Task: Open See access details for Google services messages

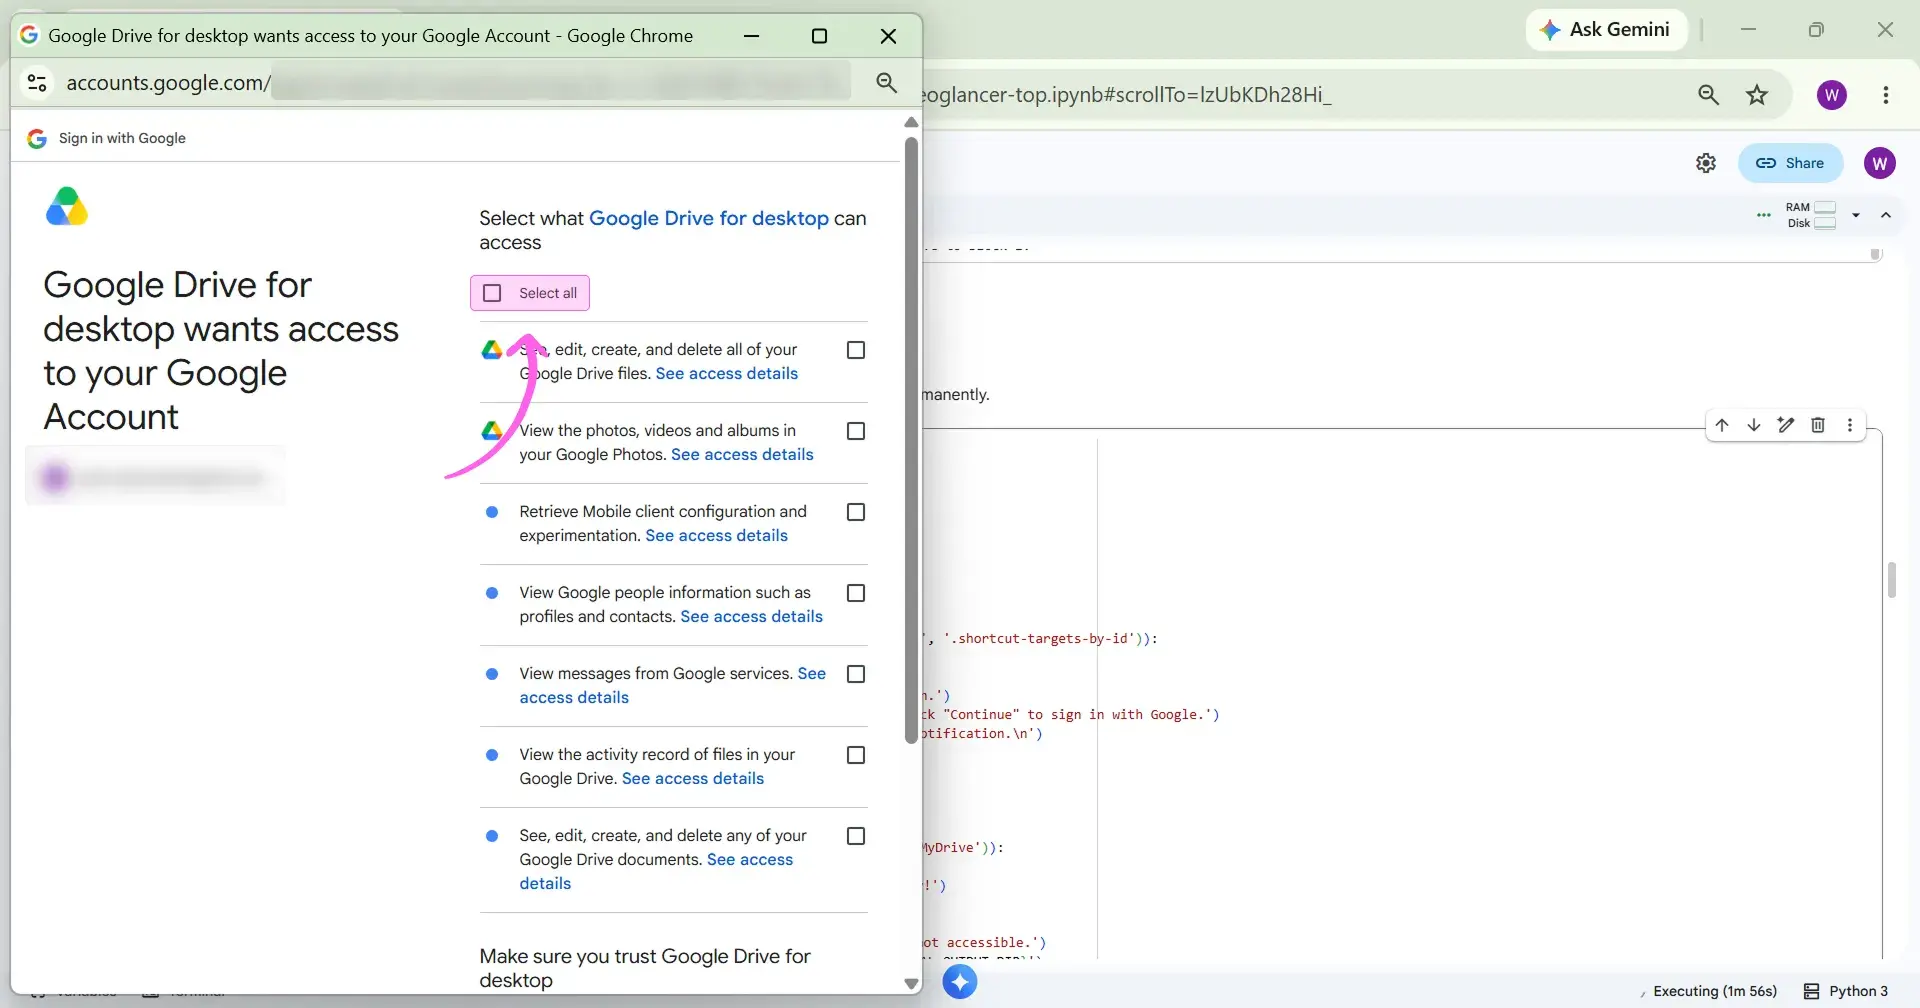Action: pyautogui.click(x=574, y=698)
